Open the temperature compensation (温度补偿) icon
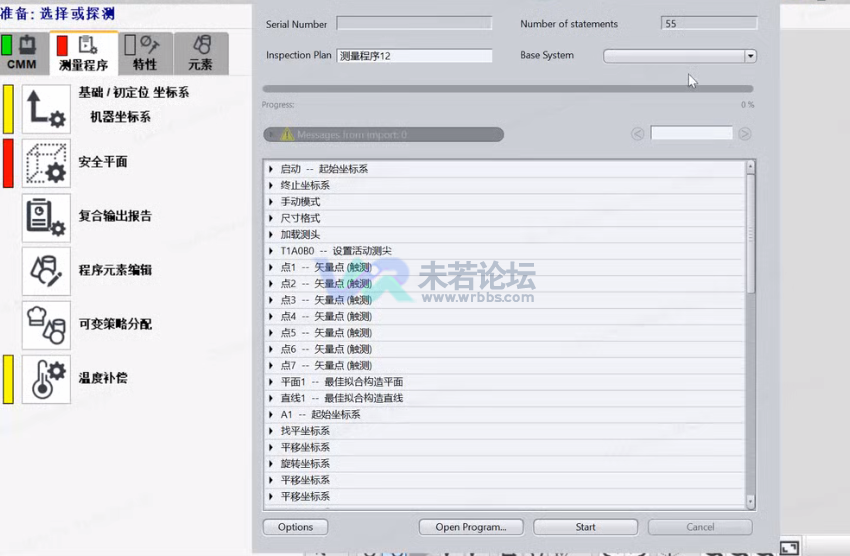This screenshot has height=556, width=850. click(46, 379)
